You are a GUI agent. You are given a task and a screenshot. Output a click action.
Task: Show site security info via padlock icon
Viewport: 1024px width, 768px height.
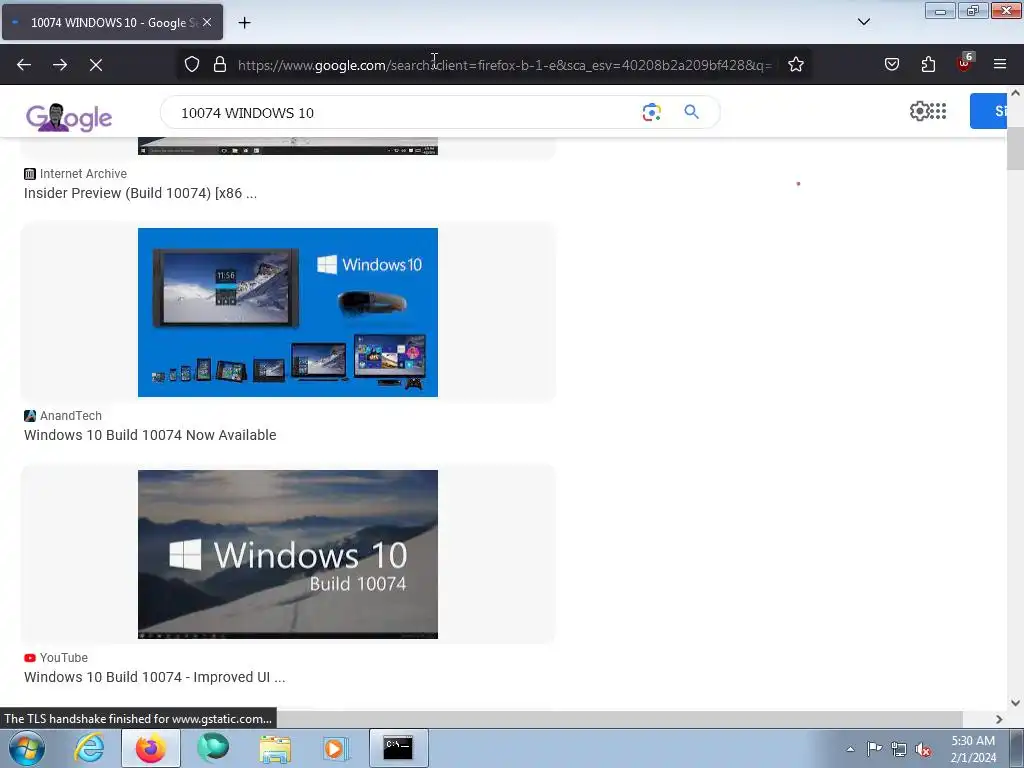point(220,65)
